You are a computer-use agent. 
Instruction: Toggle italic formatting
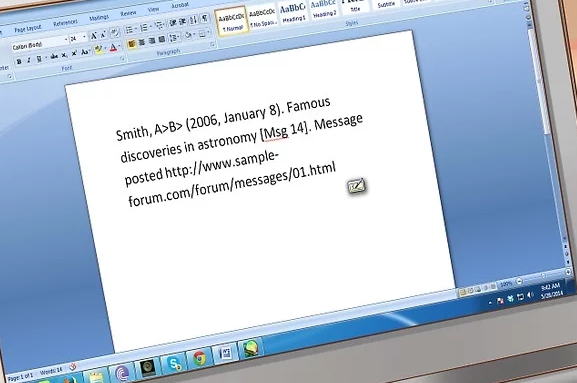click(x=29, y=60)
